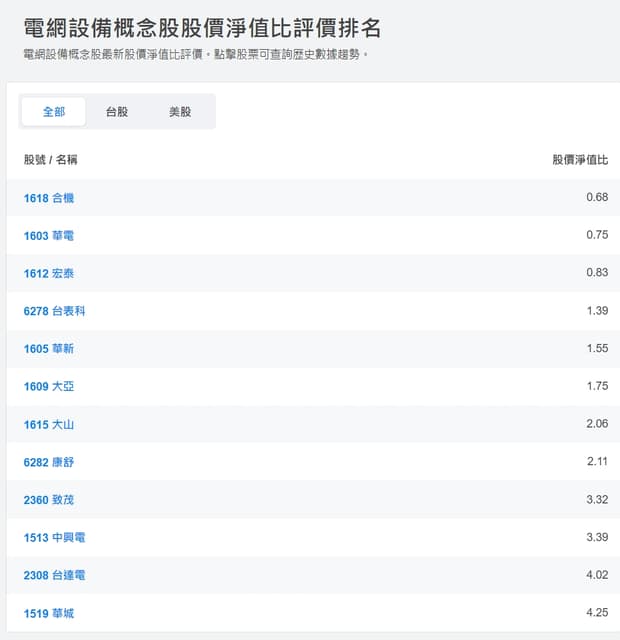This screenshot has height=640, width=620.
Task: Switch to the 美股 tab
Action: 180,111
